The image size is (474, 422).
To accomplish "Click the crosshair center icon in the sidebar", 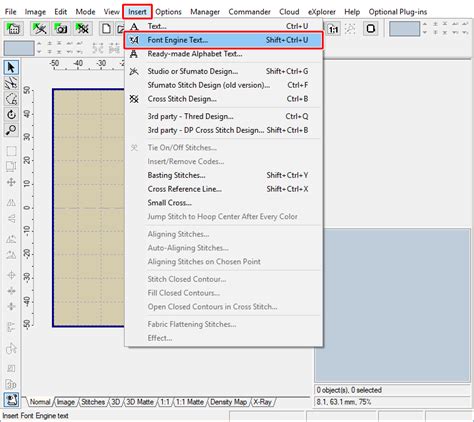I will tap(11, 275).
